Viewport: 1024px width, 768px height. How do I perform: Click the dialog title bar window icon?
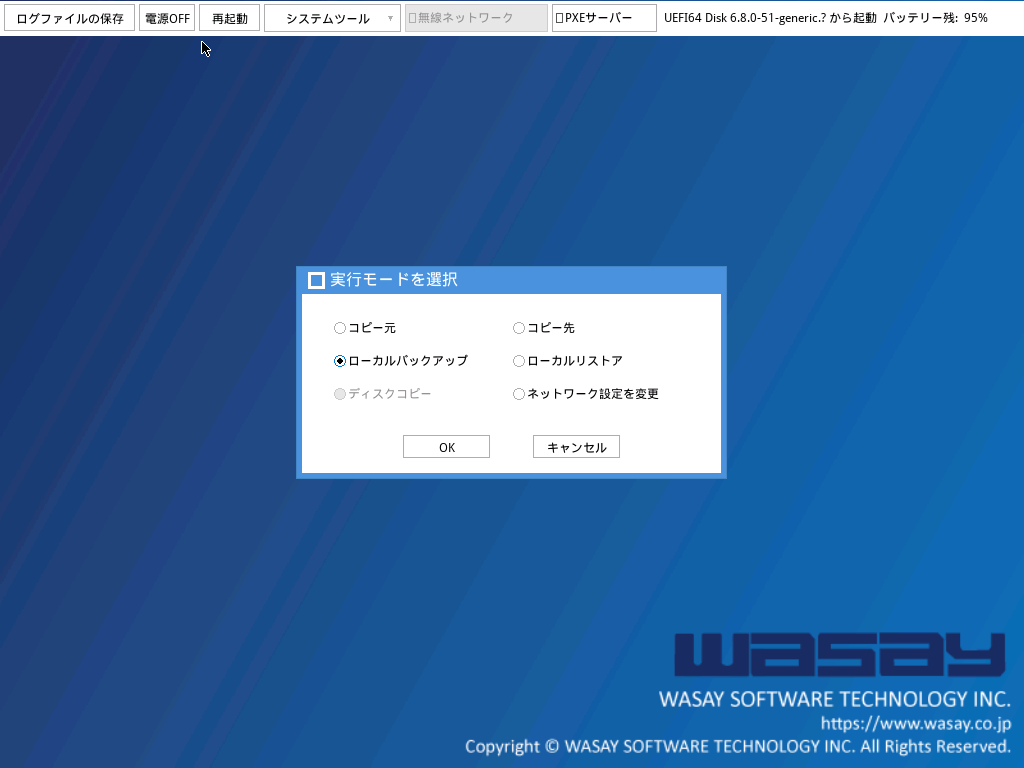coord(316,280)
